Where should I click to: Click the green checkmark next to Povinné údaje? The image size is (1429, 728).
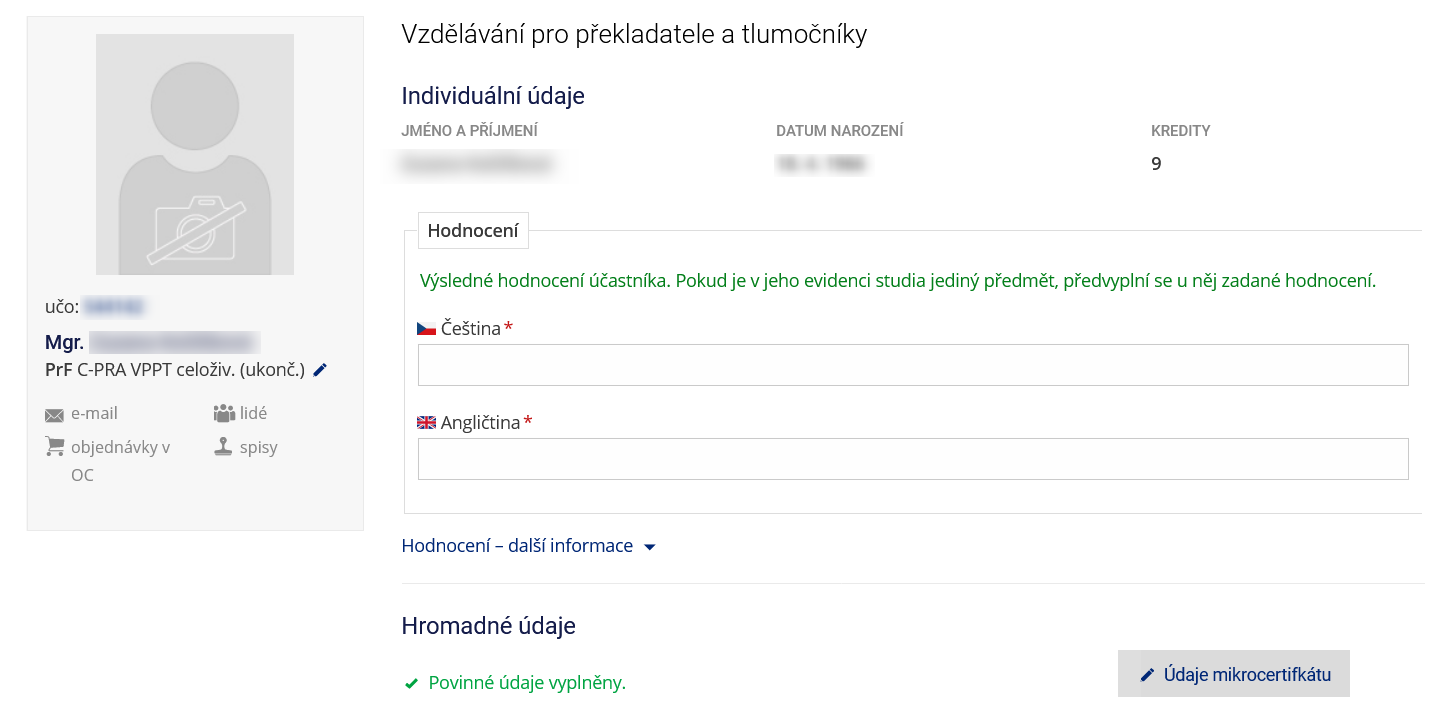[x=411, y=684]
